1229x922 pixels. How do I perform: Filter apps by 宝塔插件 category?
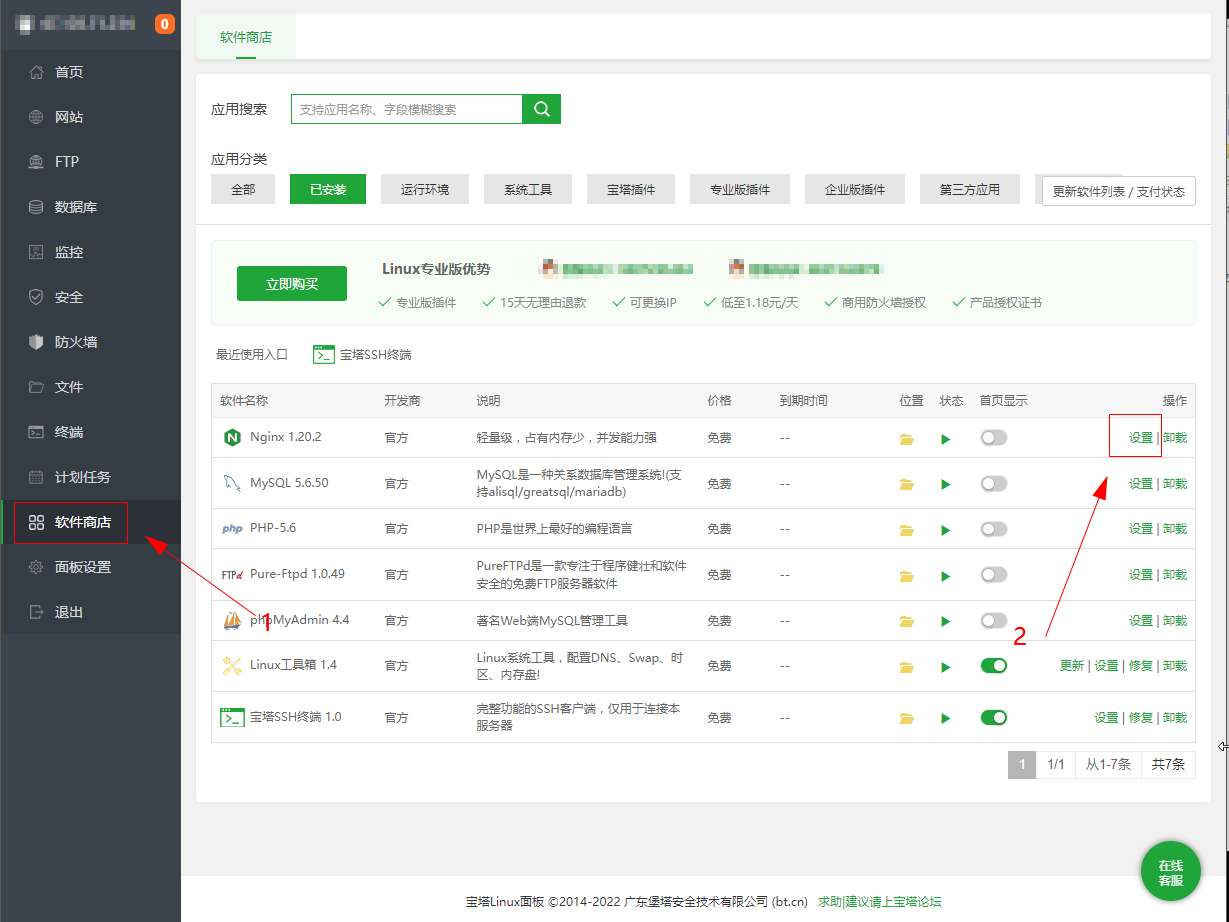point(631,189)
